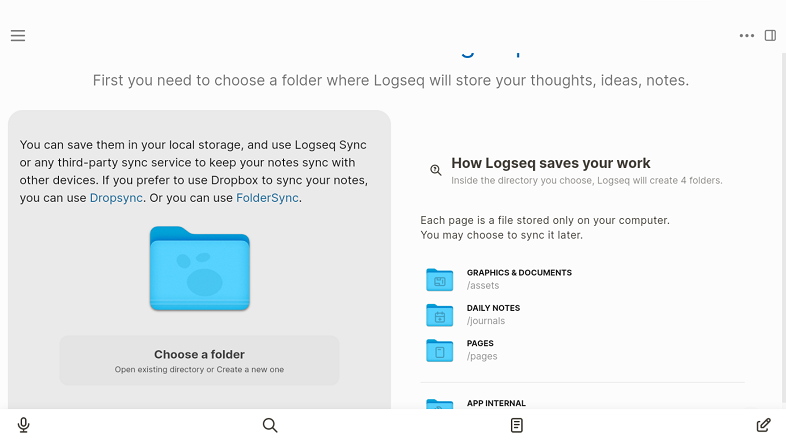Image resolution: width=786 pixels, height=442 pixels.
Task: Select the /assets folder path text
Action: point(483,286)
